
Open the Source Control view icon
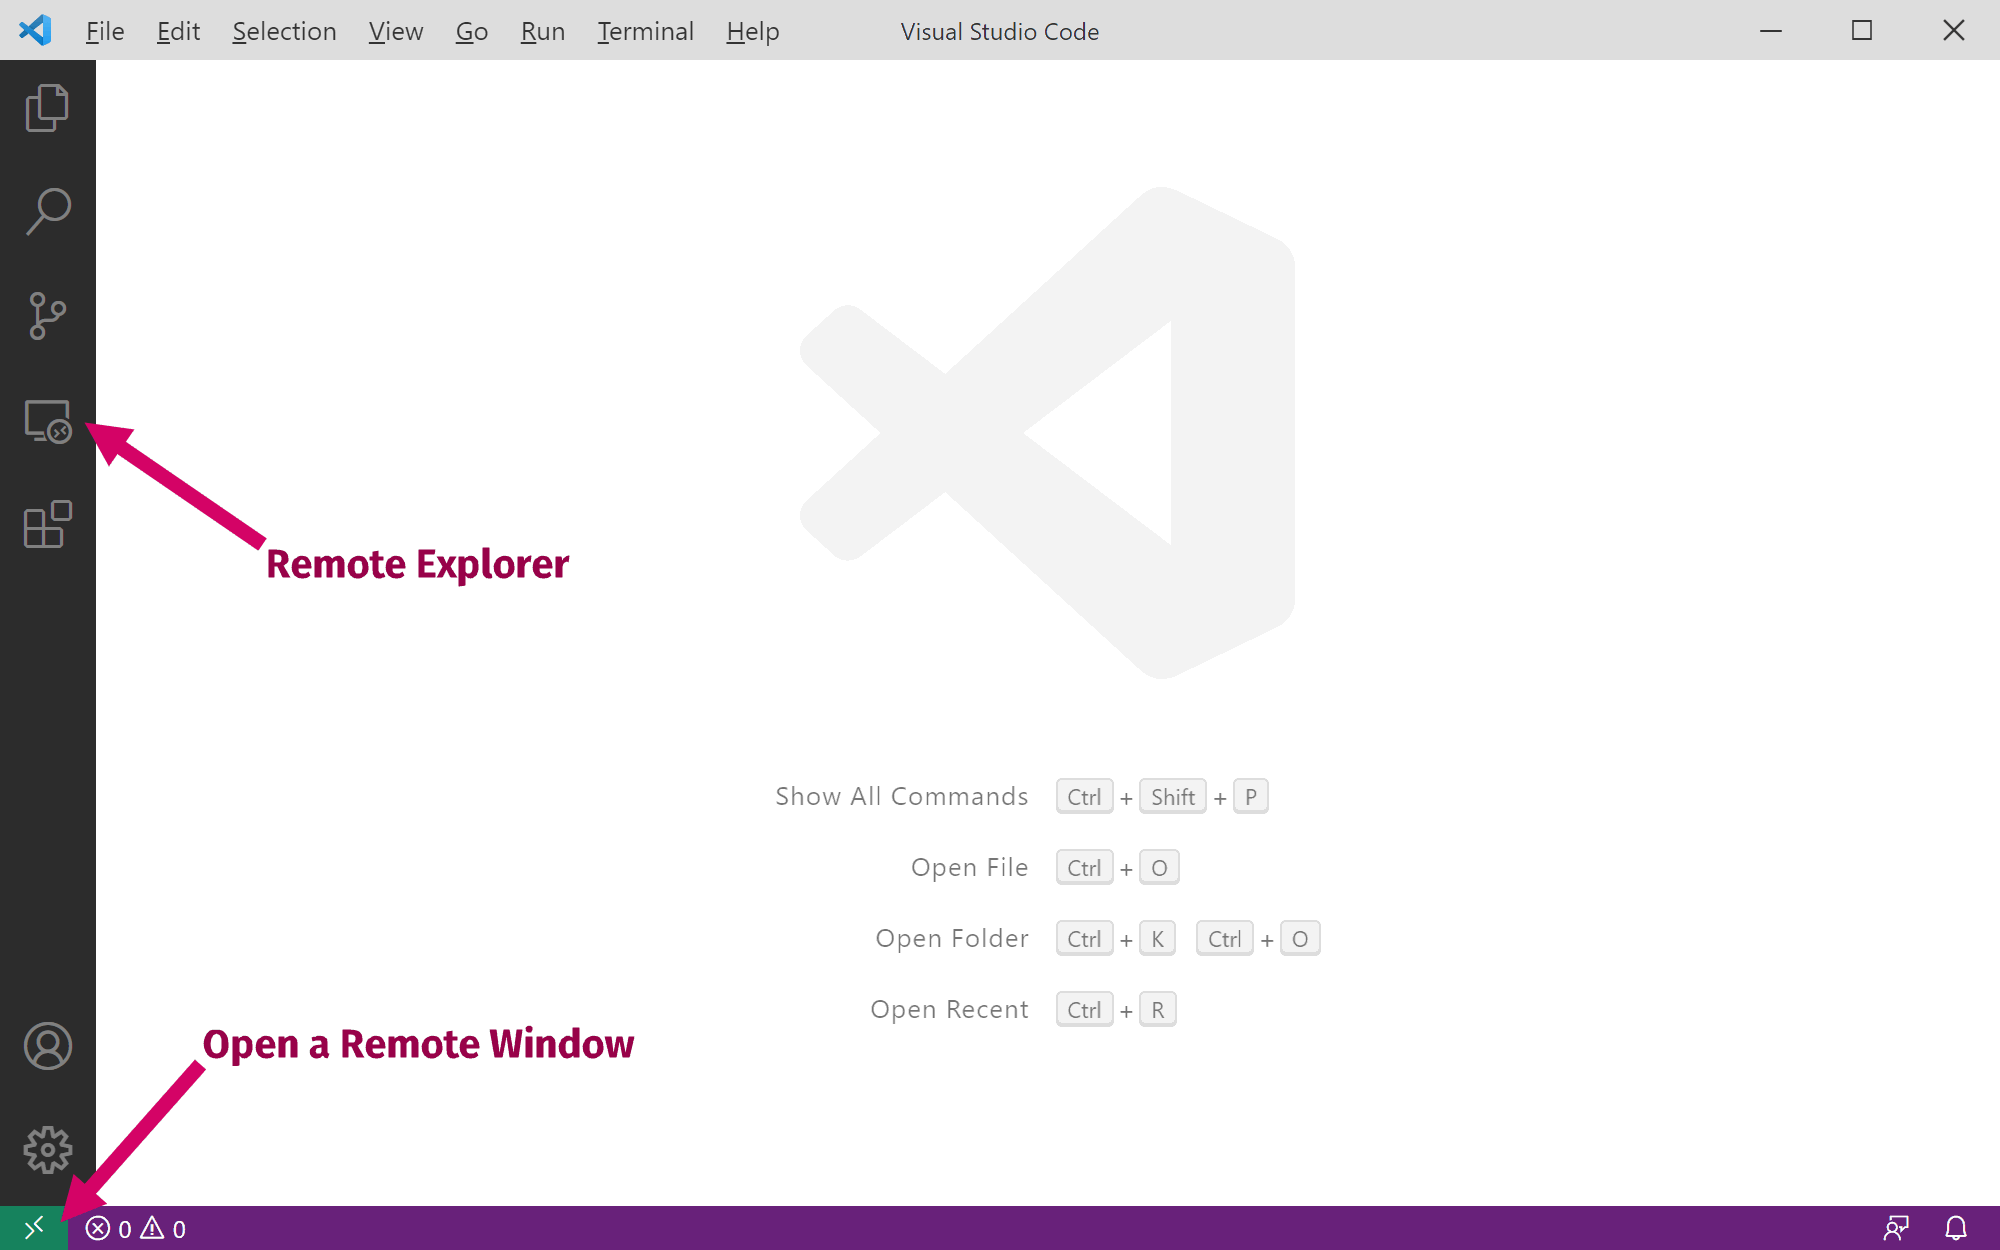(47, 316)
